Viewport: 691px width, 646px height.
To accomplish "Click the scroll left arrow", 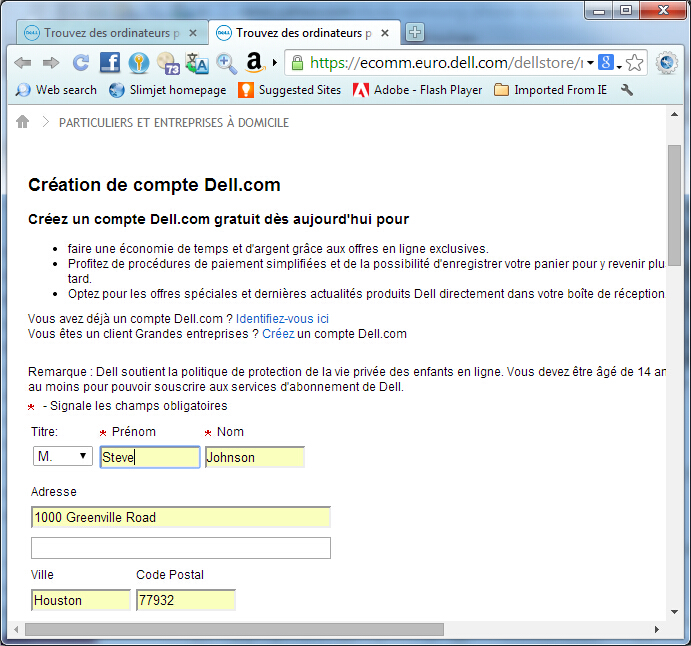I will point(16,629).
